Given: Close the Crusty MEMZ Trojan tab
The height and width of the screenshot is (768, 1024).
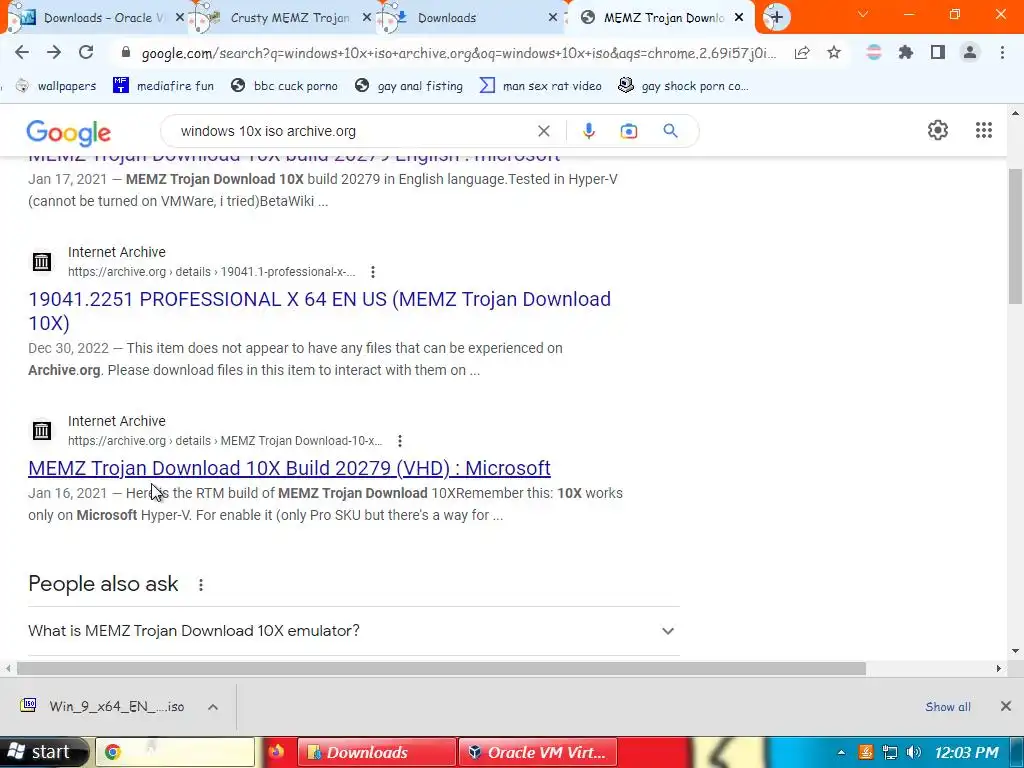Looking at the screenshot, I should coord(366,18).
